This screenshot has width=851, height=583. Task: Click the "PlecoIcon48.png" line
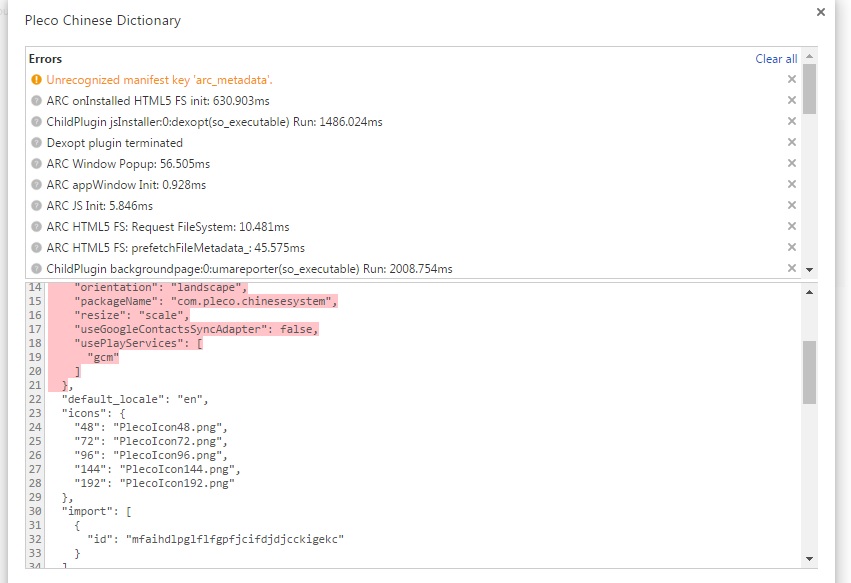(x=151, y=427)
